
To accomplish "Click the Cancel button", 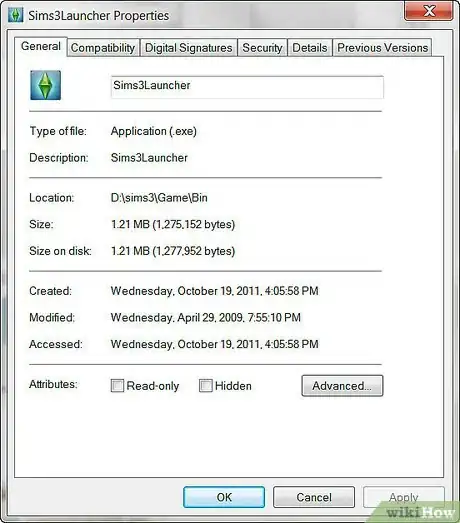I will coord(314,497).
